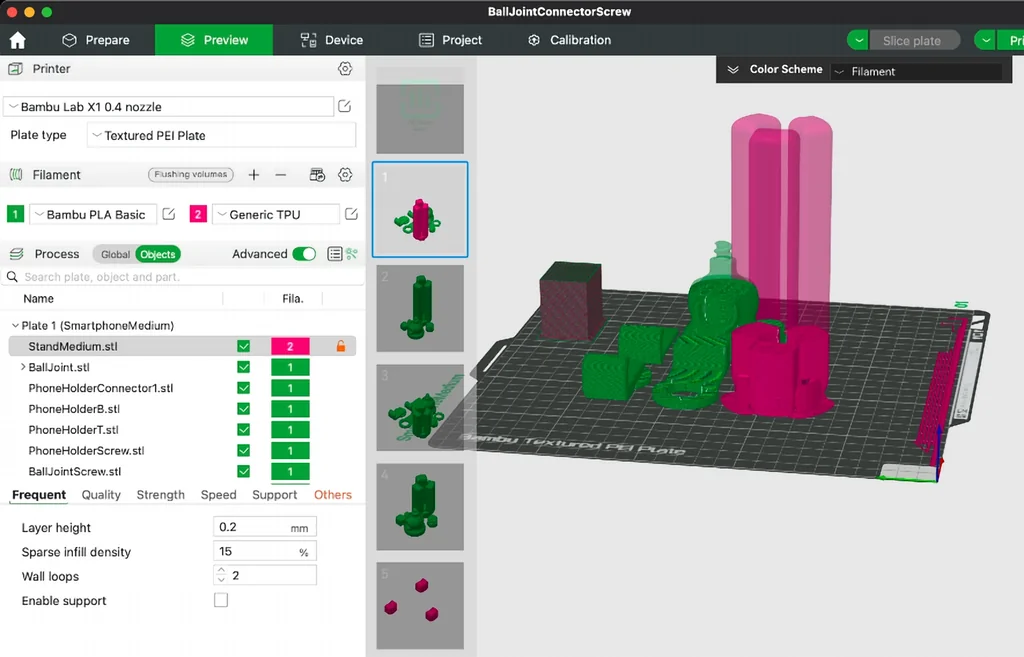Click the Slice plate button
This screenshot has height=657, width=1024.
point(914,40)
